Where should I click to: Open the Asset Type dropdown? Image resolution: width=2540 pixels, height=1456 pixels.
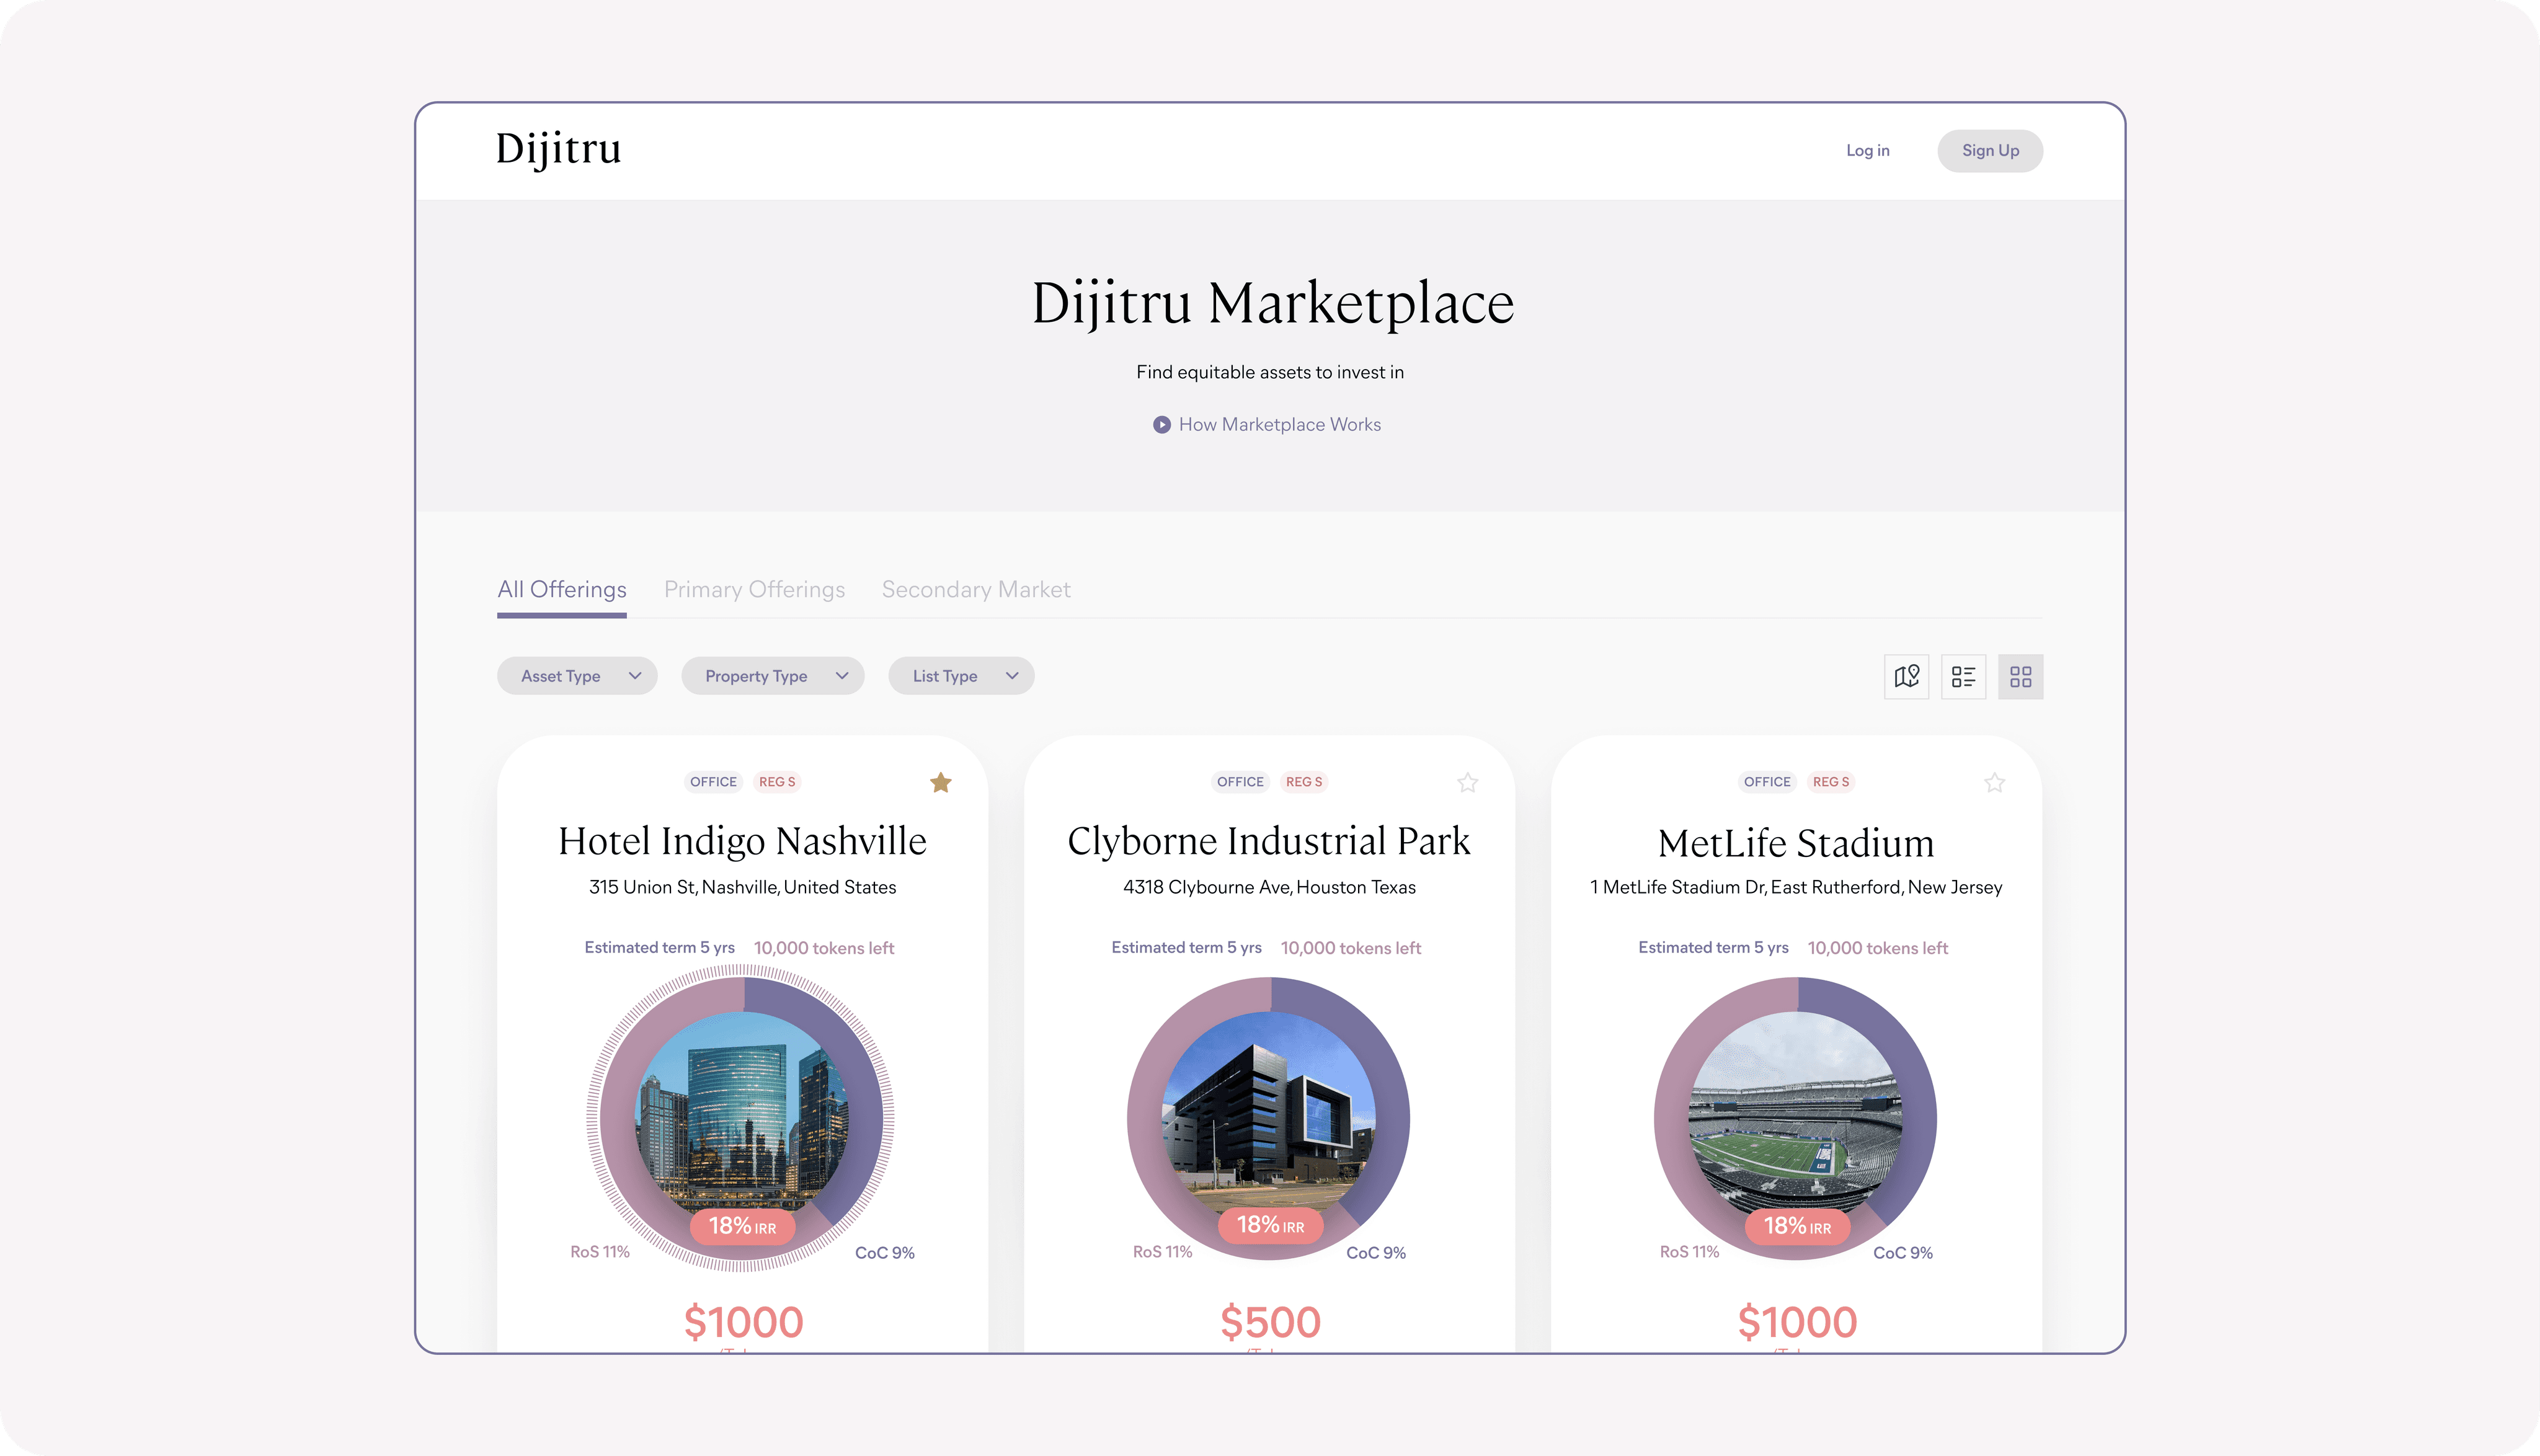[577, 676]
